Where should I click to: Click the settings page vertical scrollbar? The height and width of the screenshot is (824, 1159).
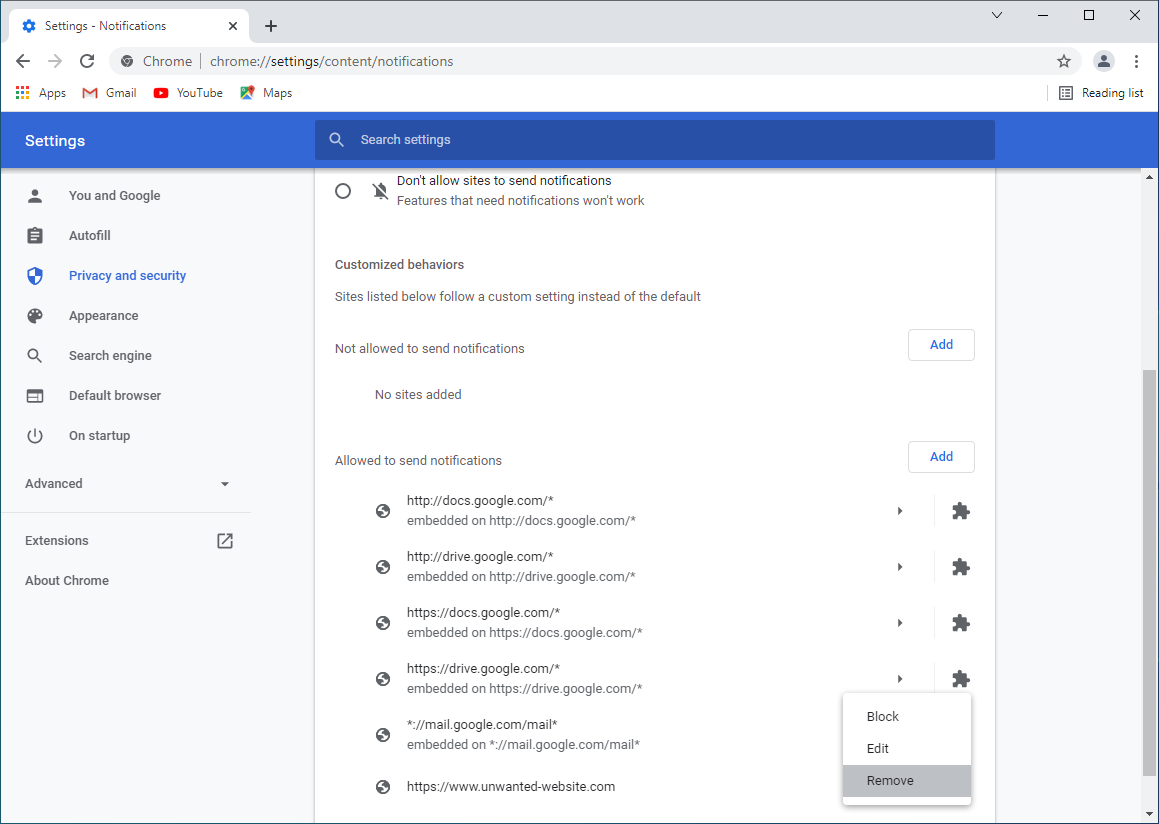pos(1149,570)
